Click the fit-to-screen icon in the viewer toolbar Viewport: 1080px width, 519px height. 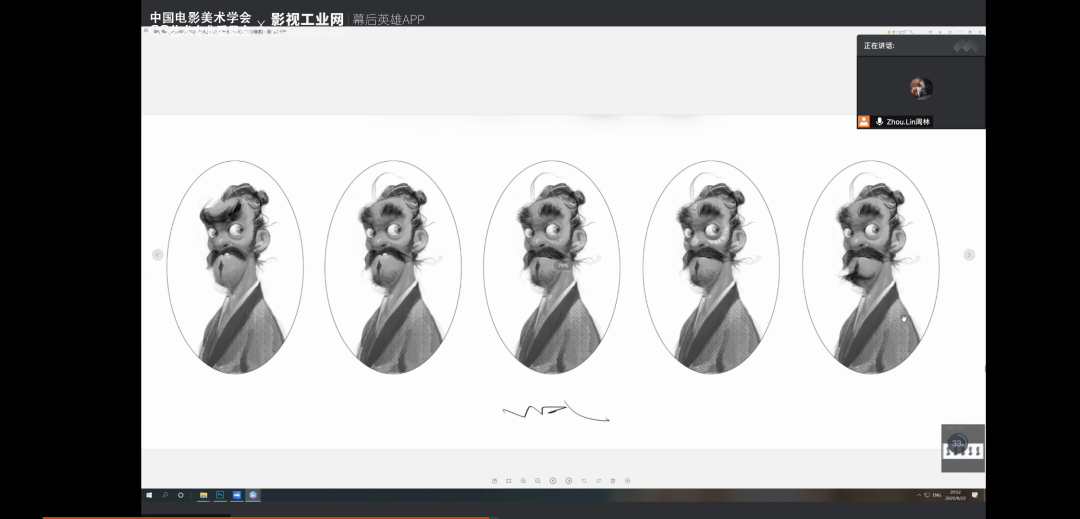pos(508,480)
